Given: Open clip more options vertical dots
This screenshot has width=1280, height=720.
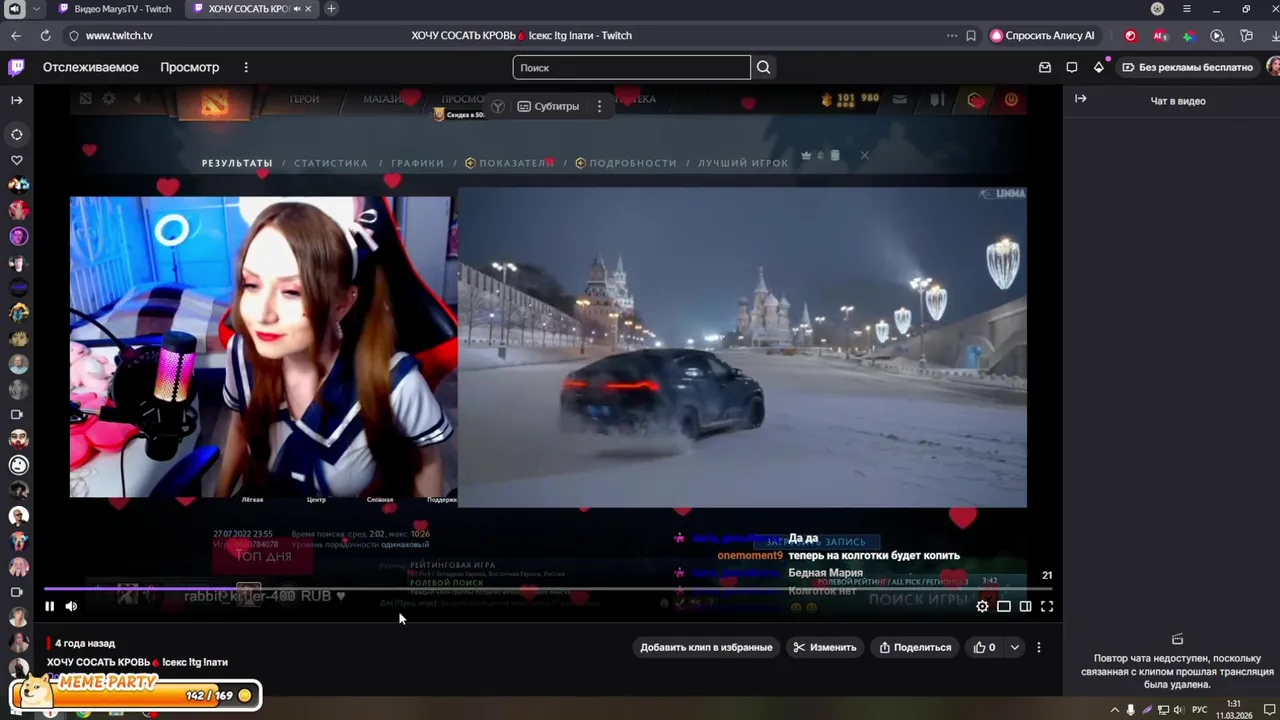Looking at the screenshot, I should click(1038, 647).
